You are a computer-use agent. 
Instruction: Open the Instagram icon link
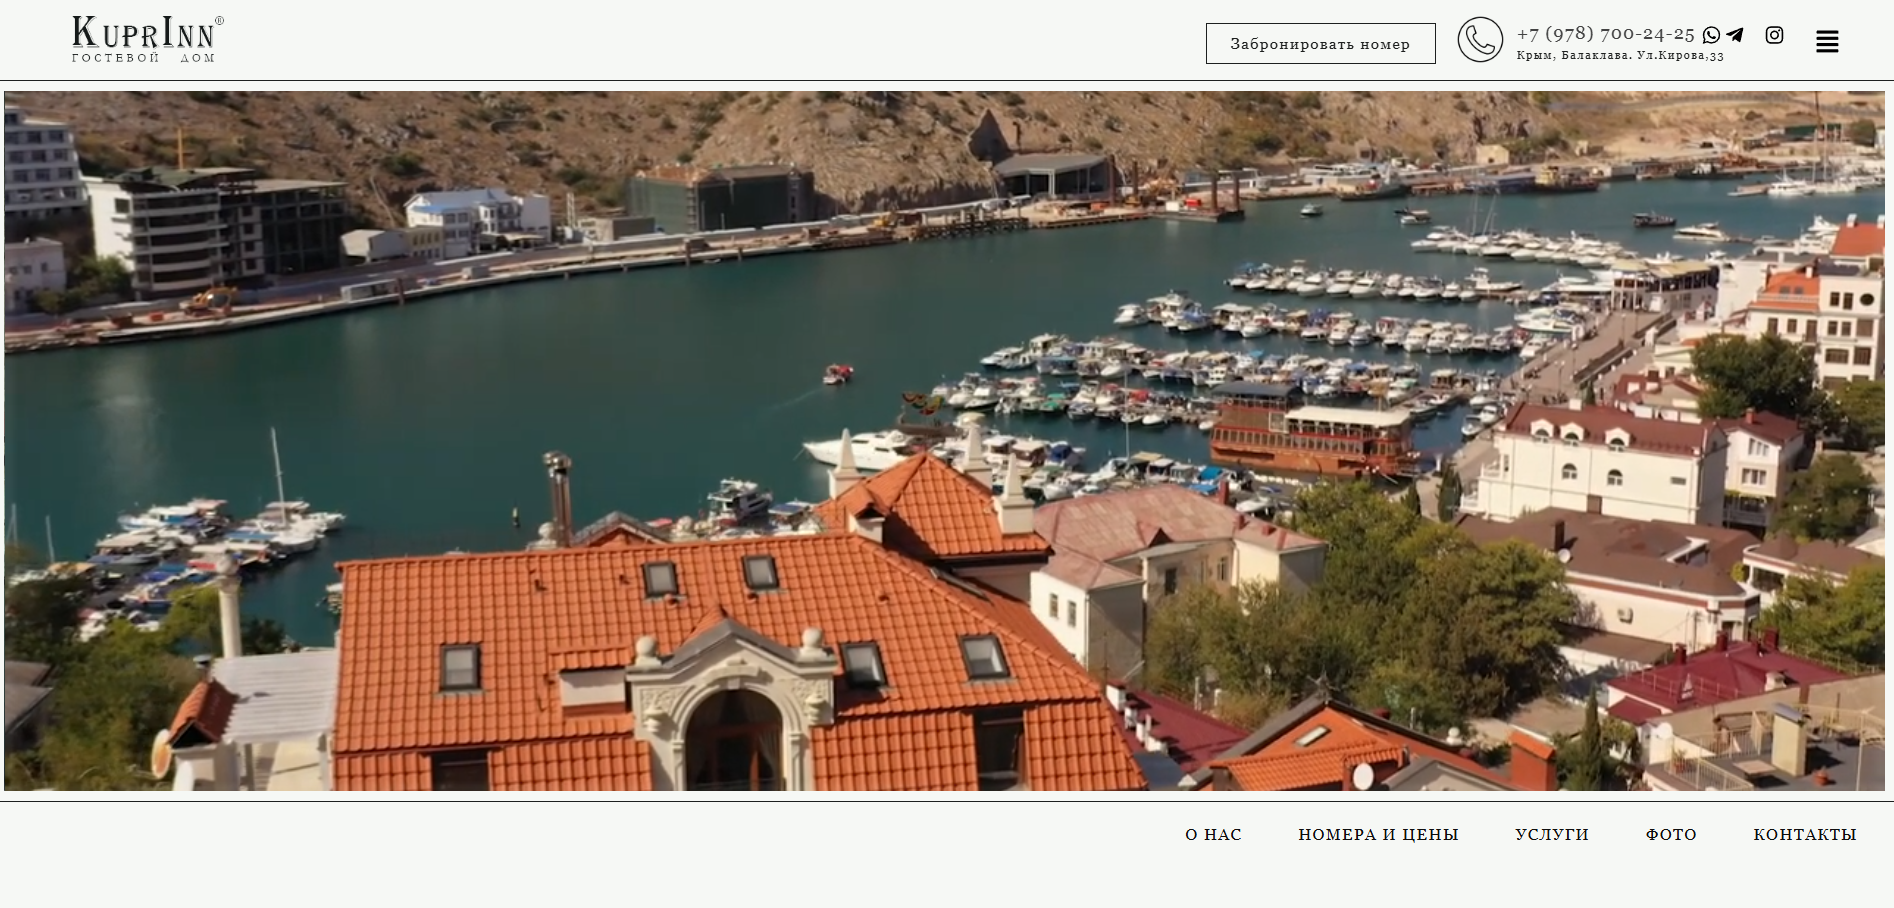tap(1774, 35)
